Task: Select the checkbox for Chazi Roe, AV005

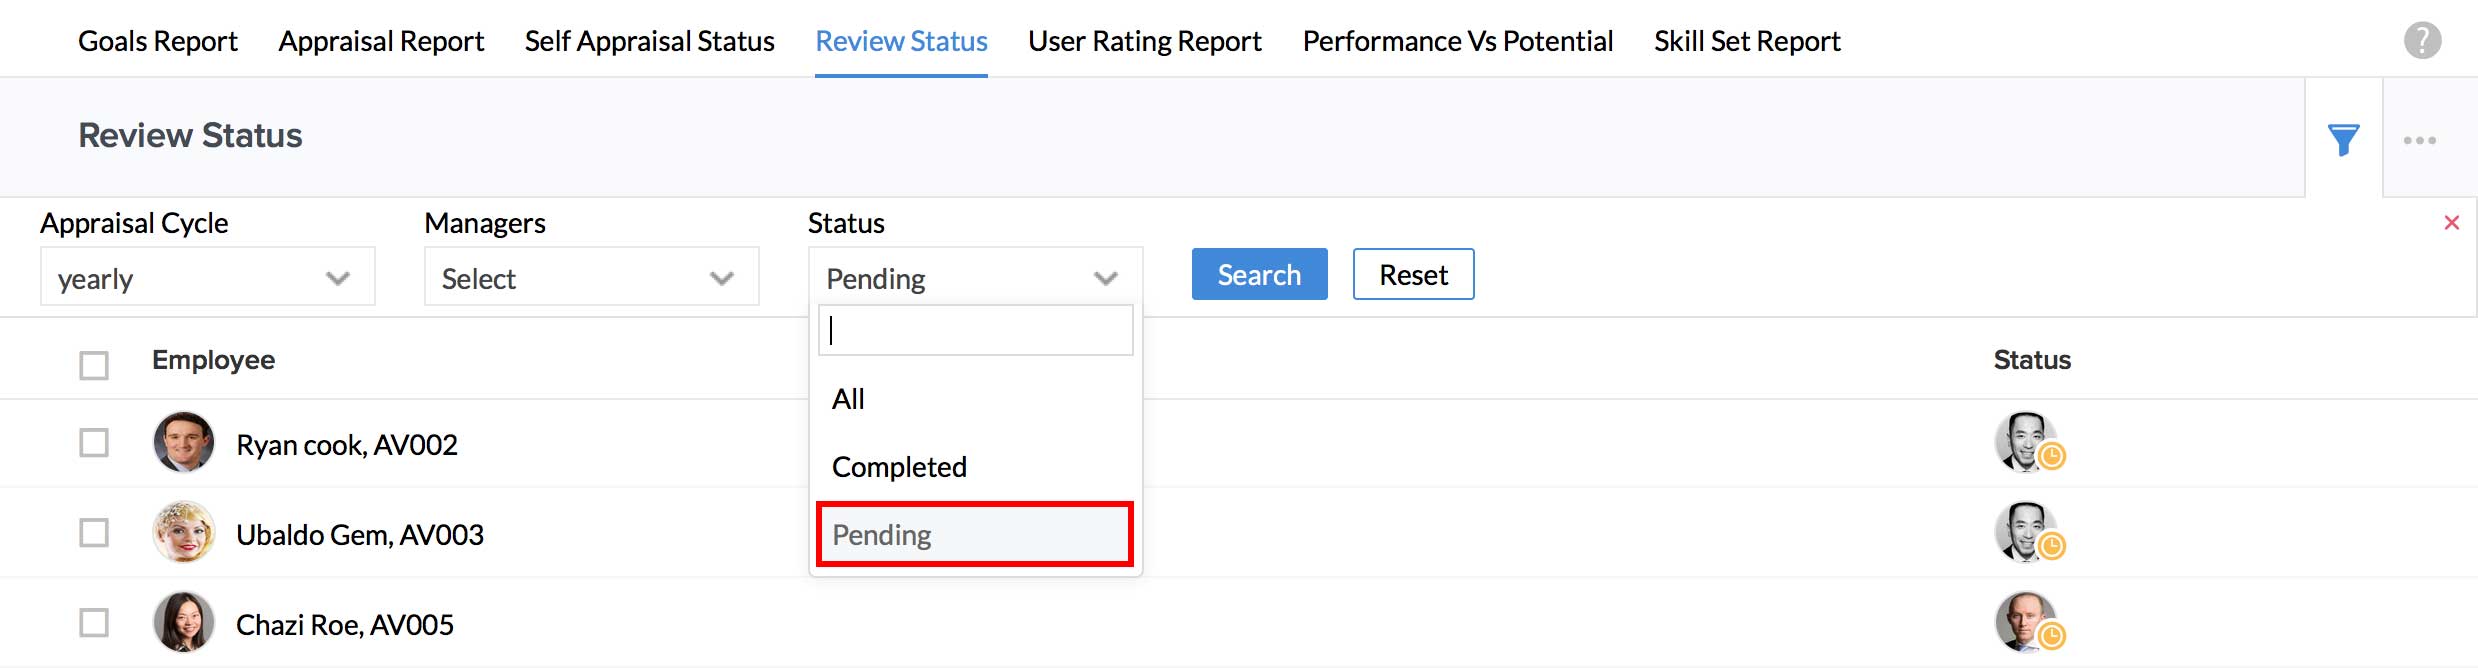Action: (x=94, y=623)
